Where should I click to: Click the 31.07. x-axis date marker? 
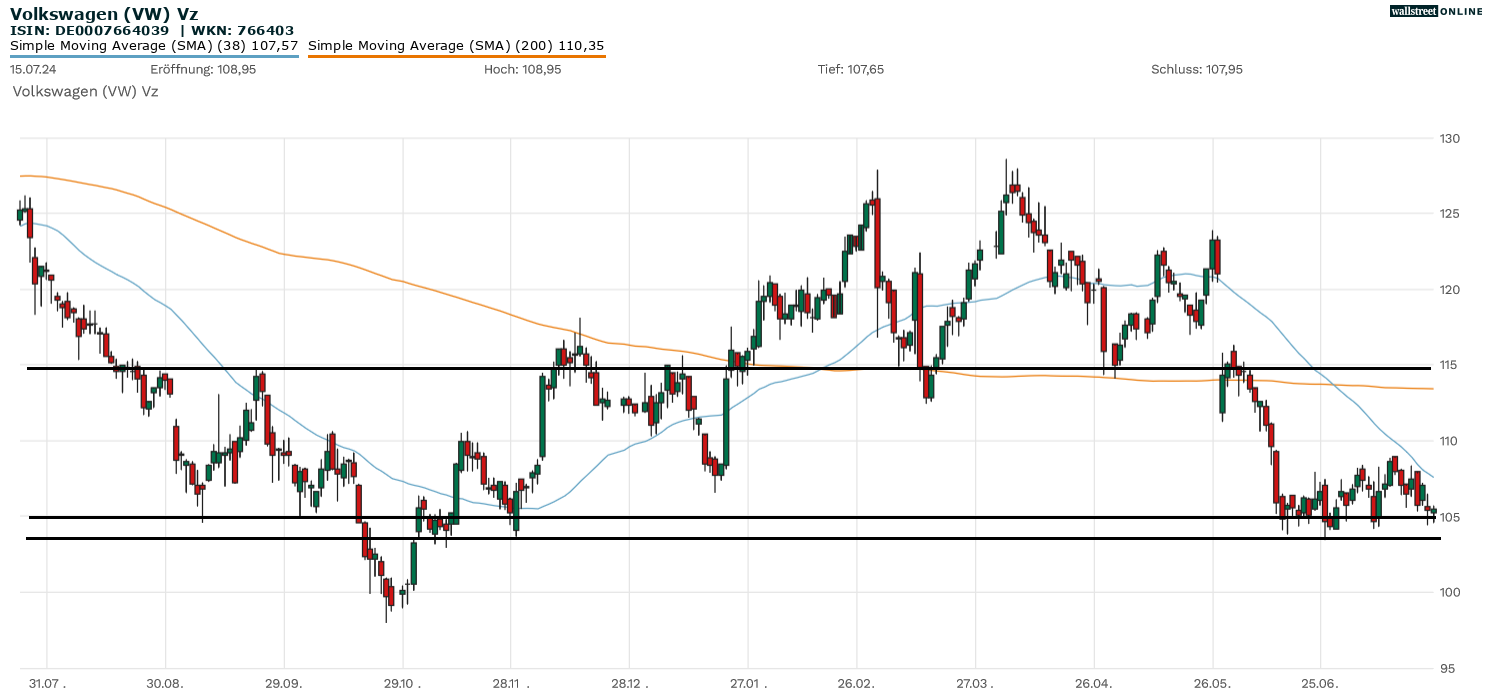click(x=47, y=683)
